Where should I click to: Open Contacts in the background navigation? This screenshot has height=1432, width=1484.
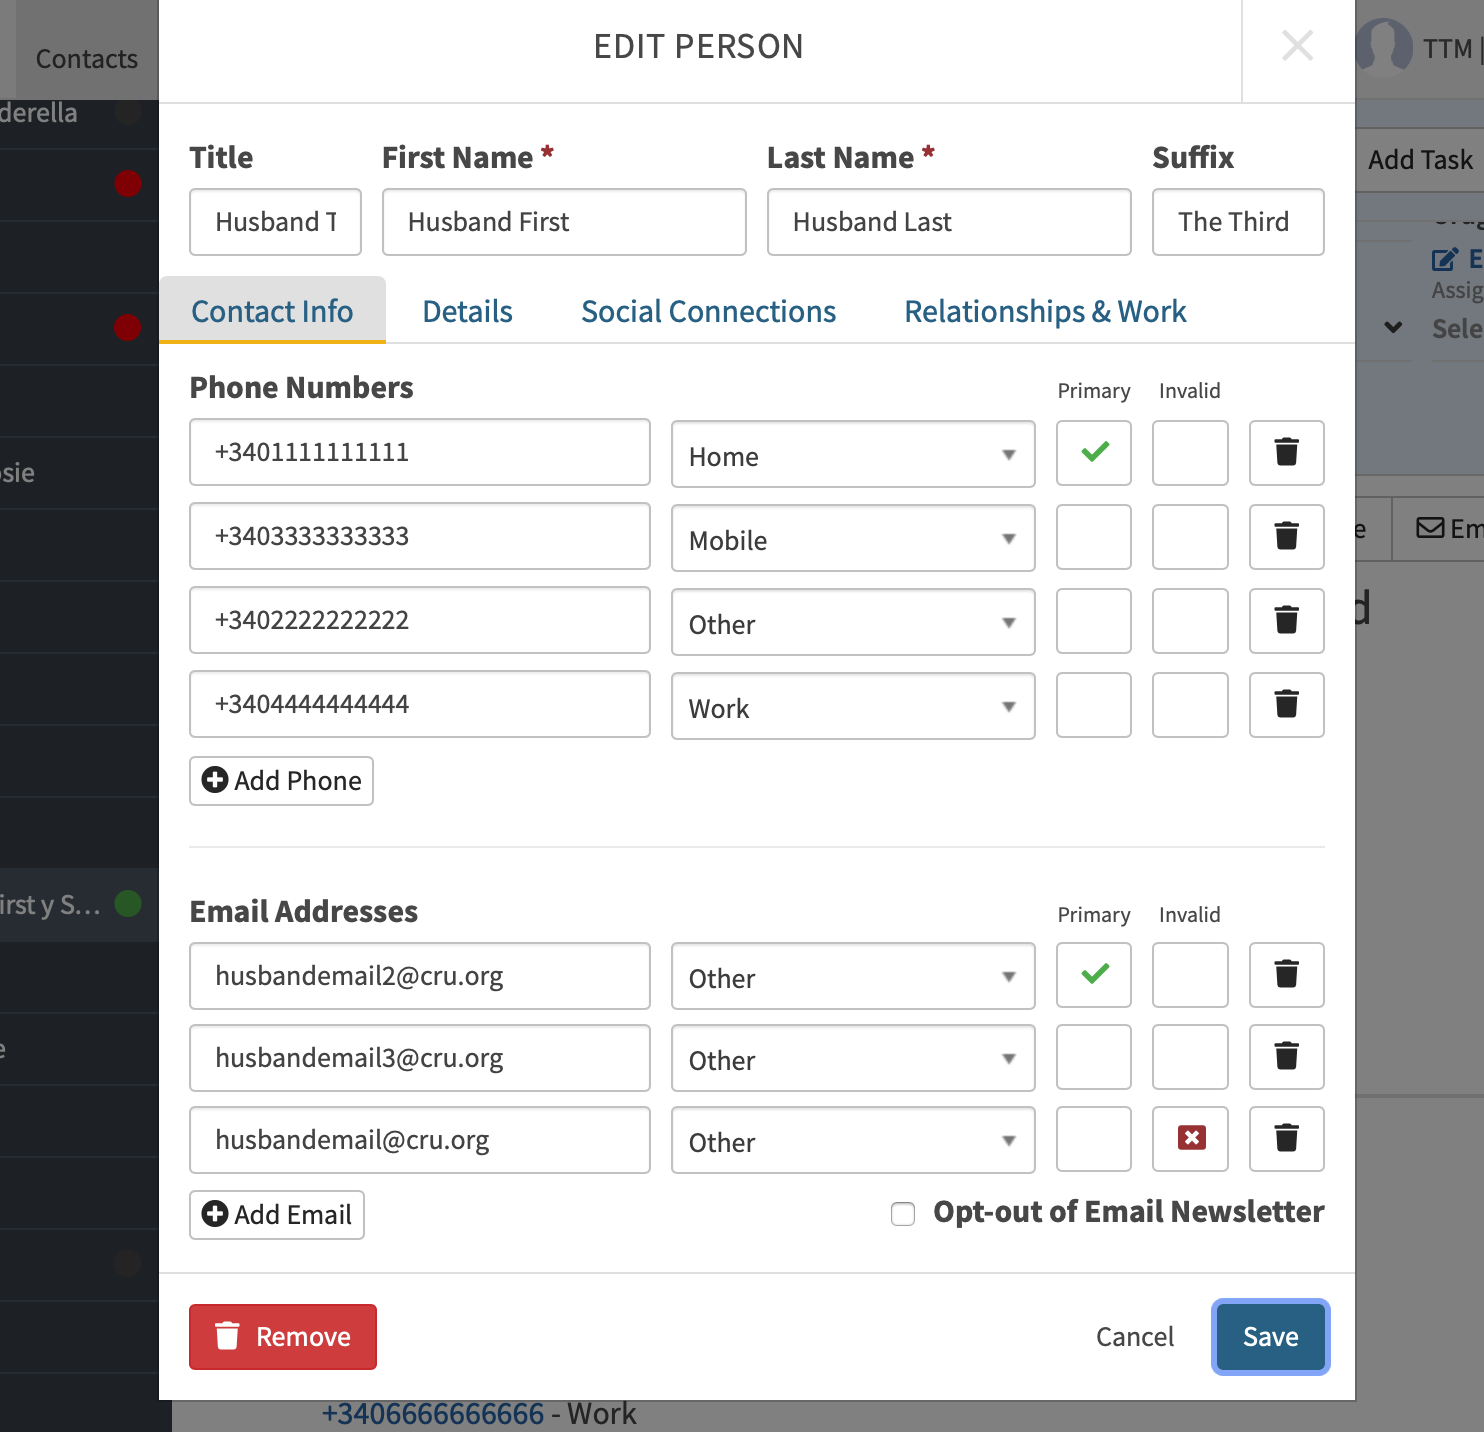pos(87,59)
